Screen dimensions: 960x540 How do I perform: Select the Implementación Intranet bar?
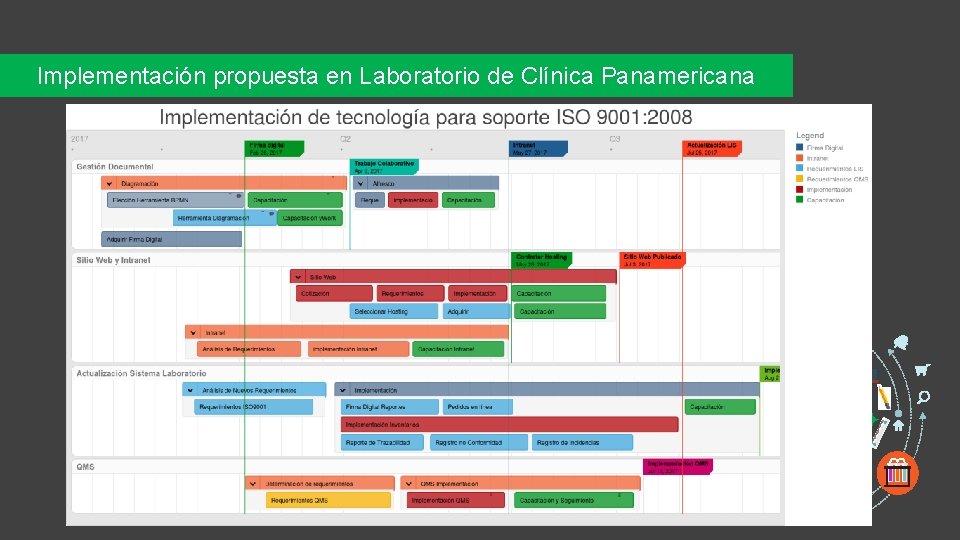coord(358,349)
